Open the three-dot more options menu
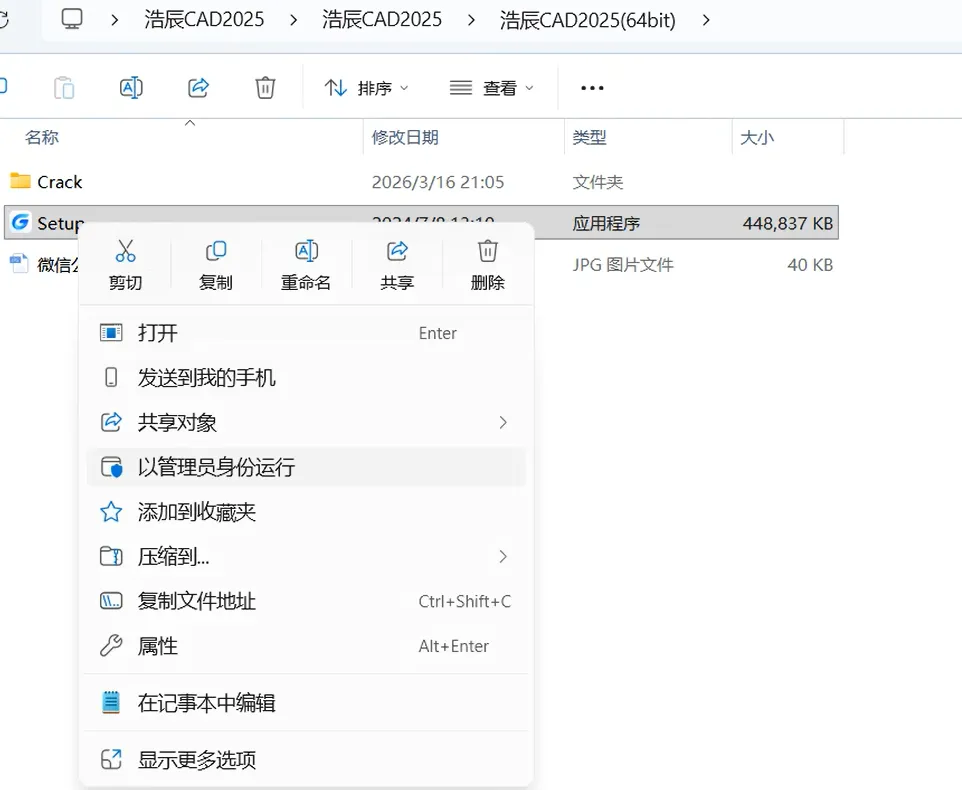Viewport: 962px width, 790px height. click(592, 88)
